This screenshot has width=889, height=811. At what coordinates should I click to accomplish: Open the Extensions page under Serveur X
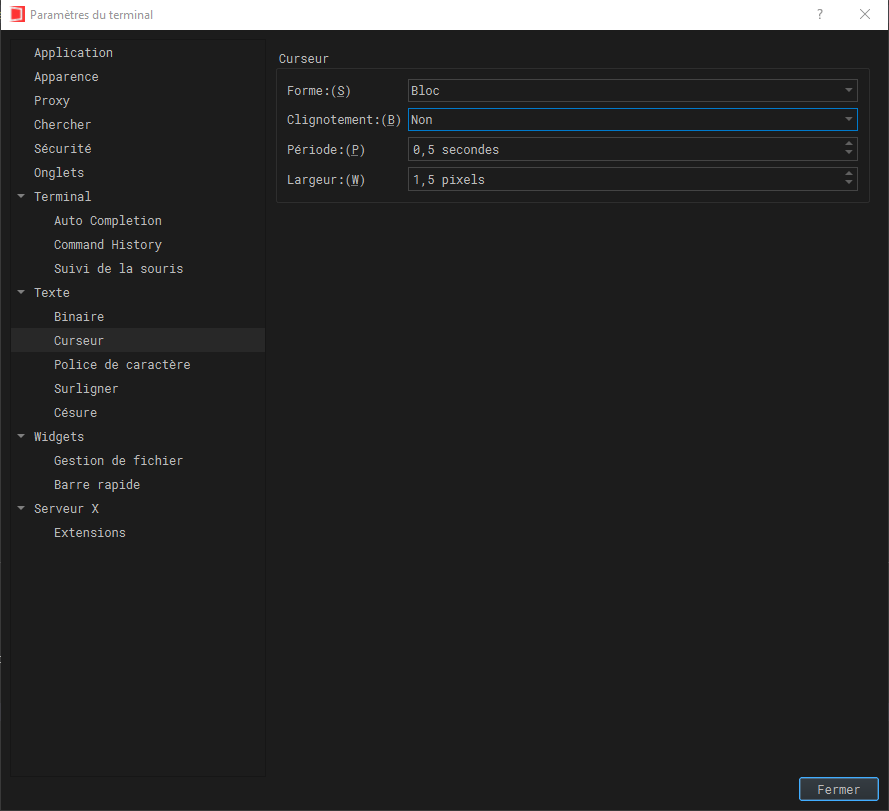click(89, 532)
